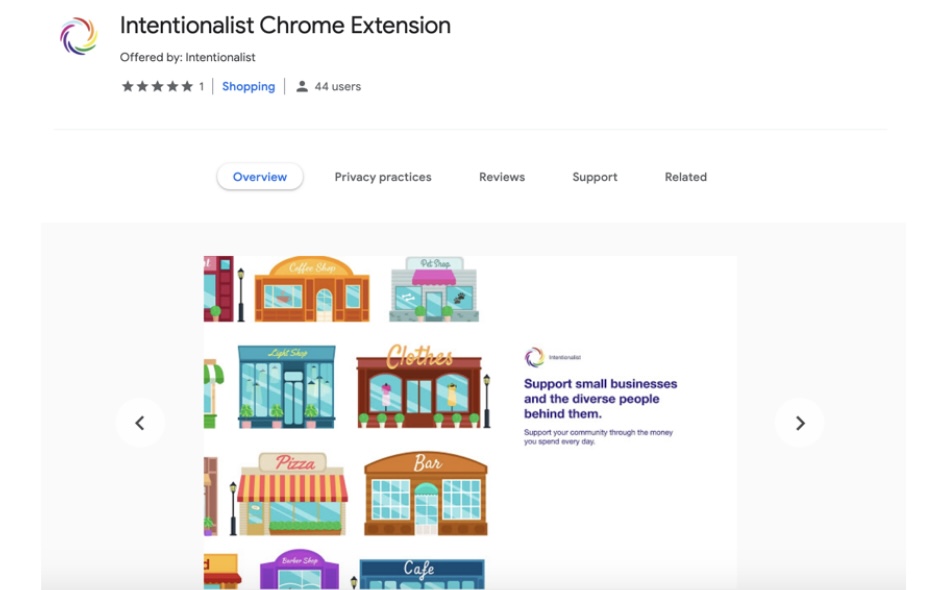Click the 'Support small businesses' headline in slide
Viewport: 940px width, 590px height.
[x=600, y=398]
